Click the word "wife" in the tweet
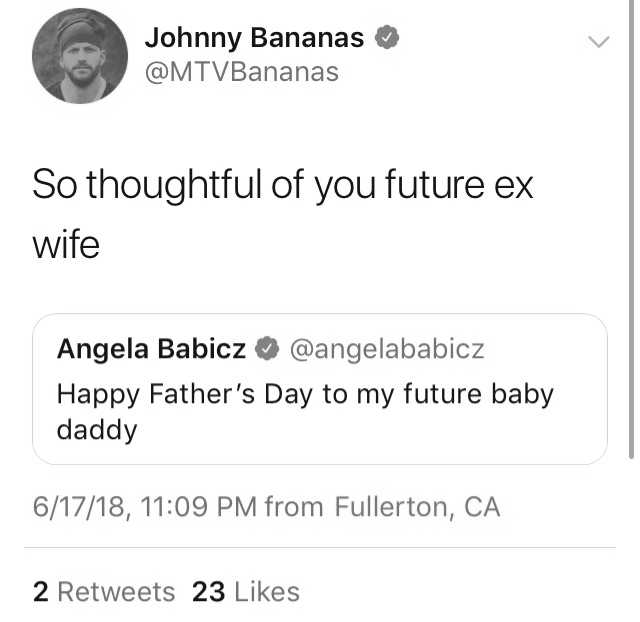Screen dimensions: 640x622 click(66, 245)
